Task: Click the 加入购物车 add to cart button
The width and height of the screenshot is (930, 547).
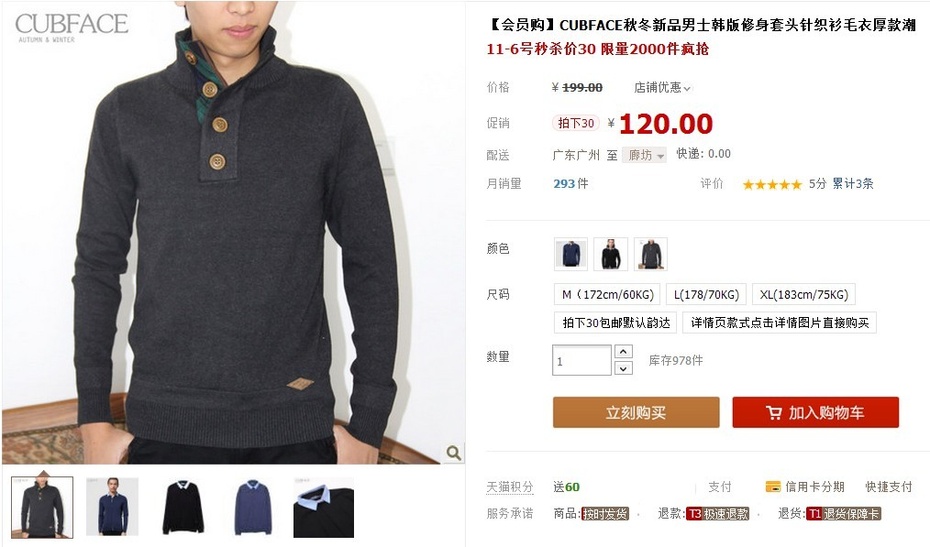Action: pos(816,412)
